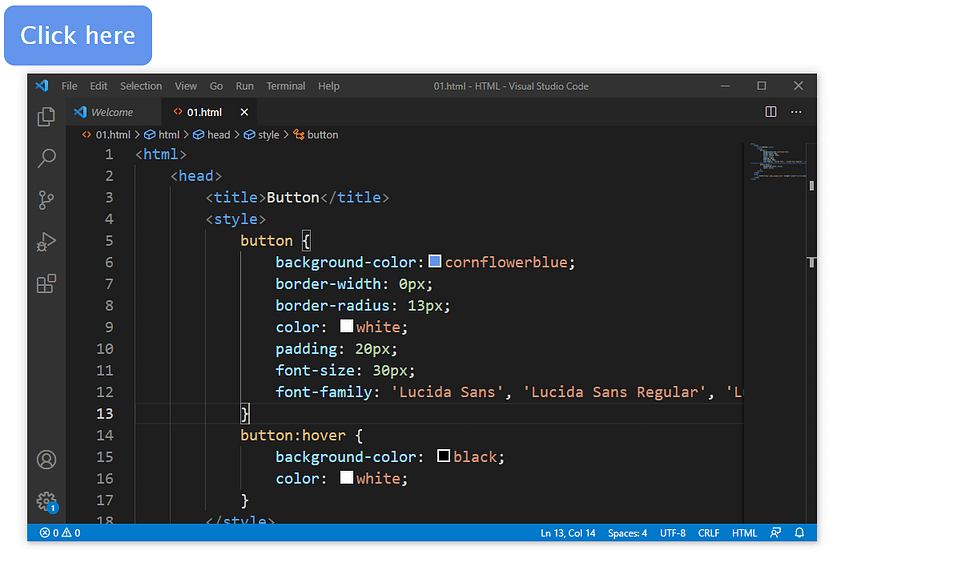The image size is (978, 562).
Task: Click the "<title>Button</title>" line
Action: coord(297,198)
